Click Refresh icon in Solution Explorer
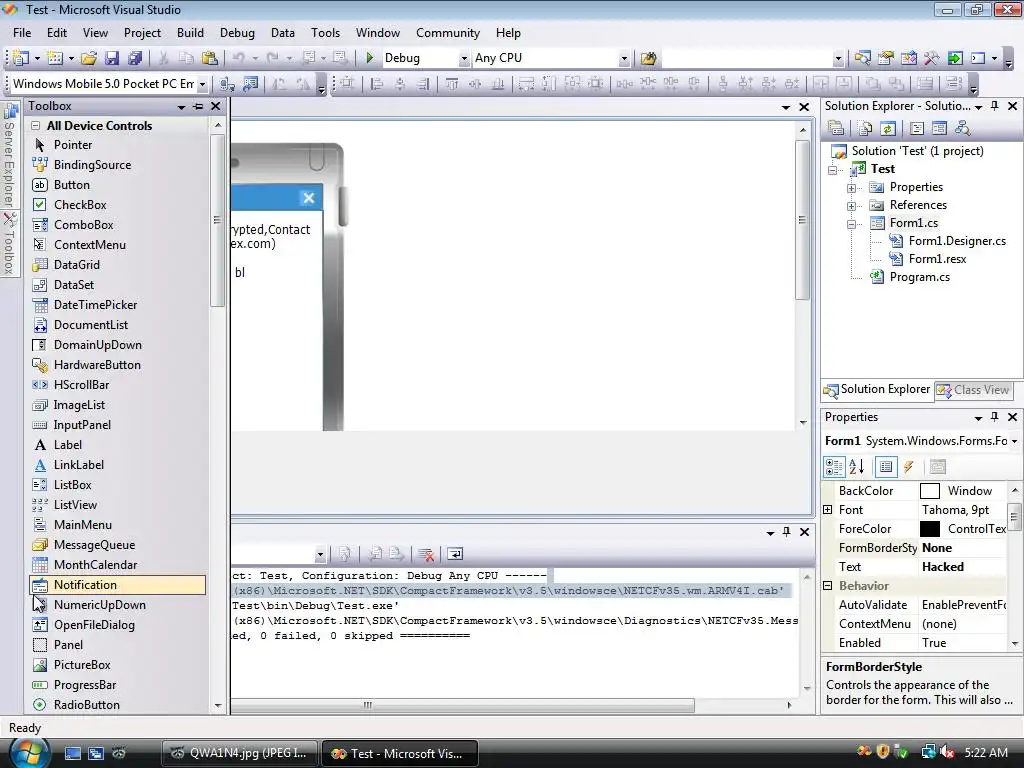 coord(887,128)
